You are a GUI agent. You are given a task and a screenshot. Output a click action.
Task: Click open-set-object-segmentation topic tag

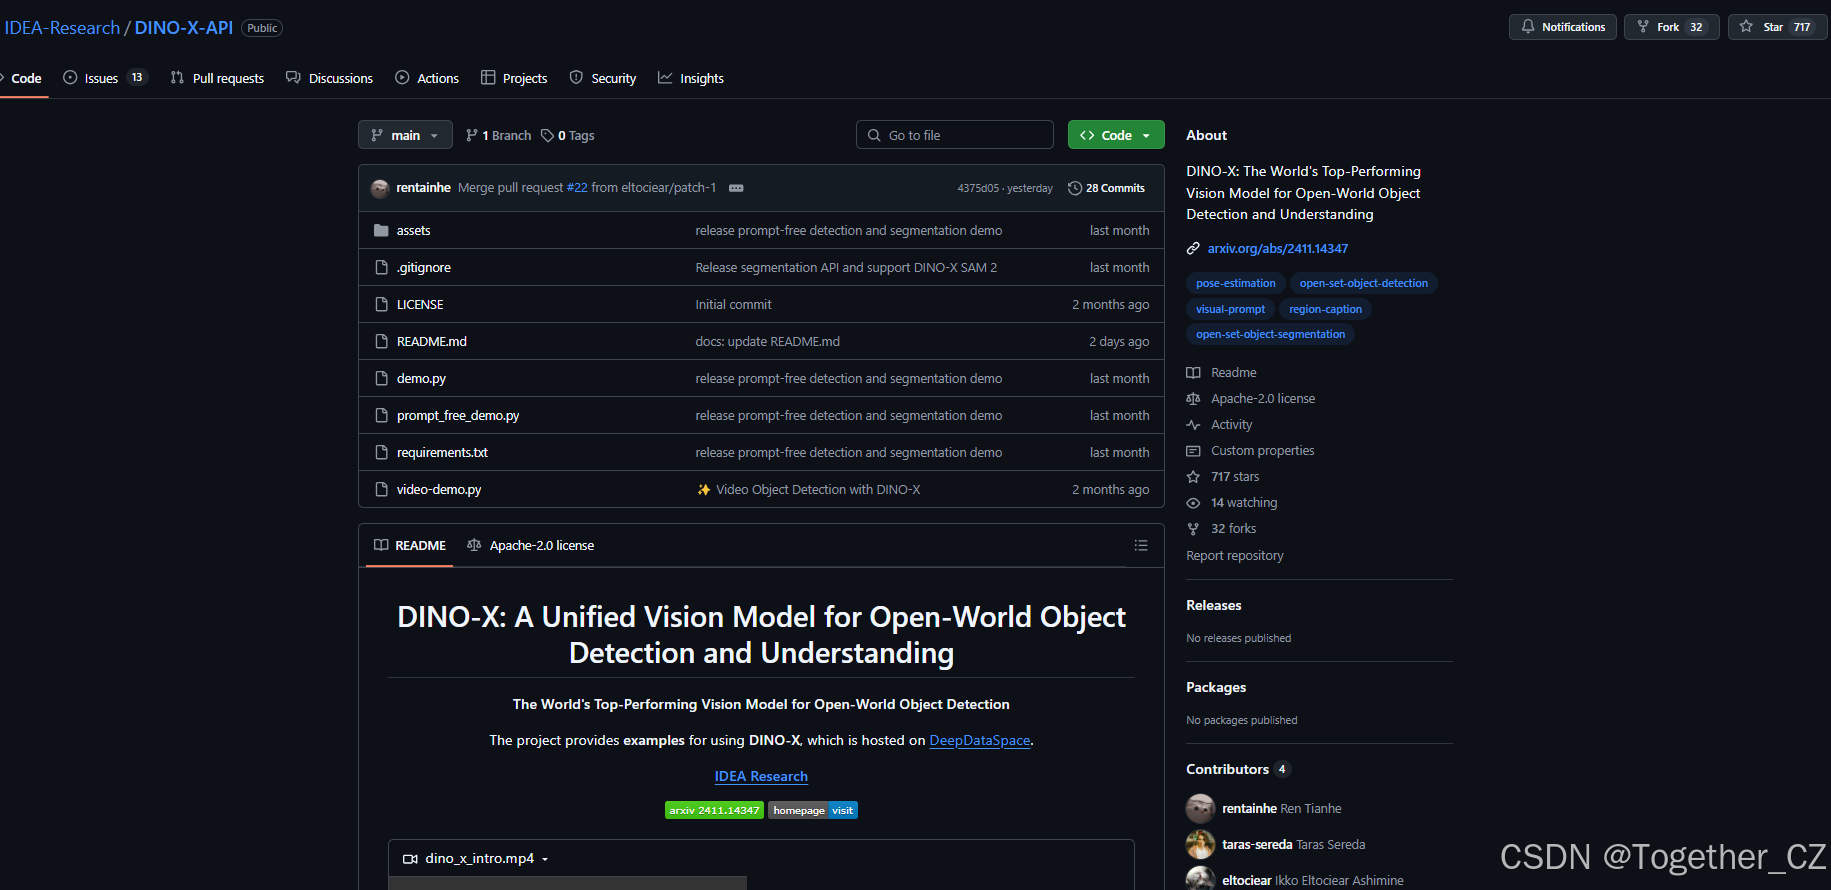coord(1270,334)
